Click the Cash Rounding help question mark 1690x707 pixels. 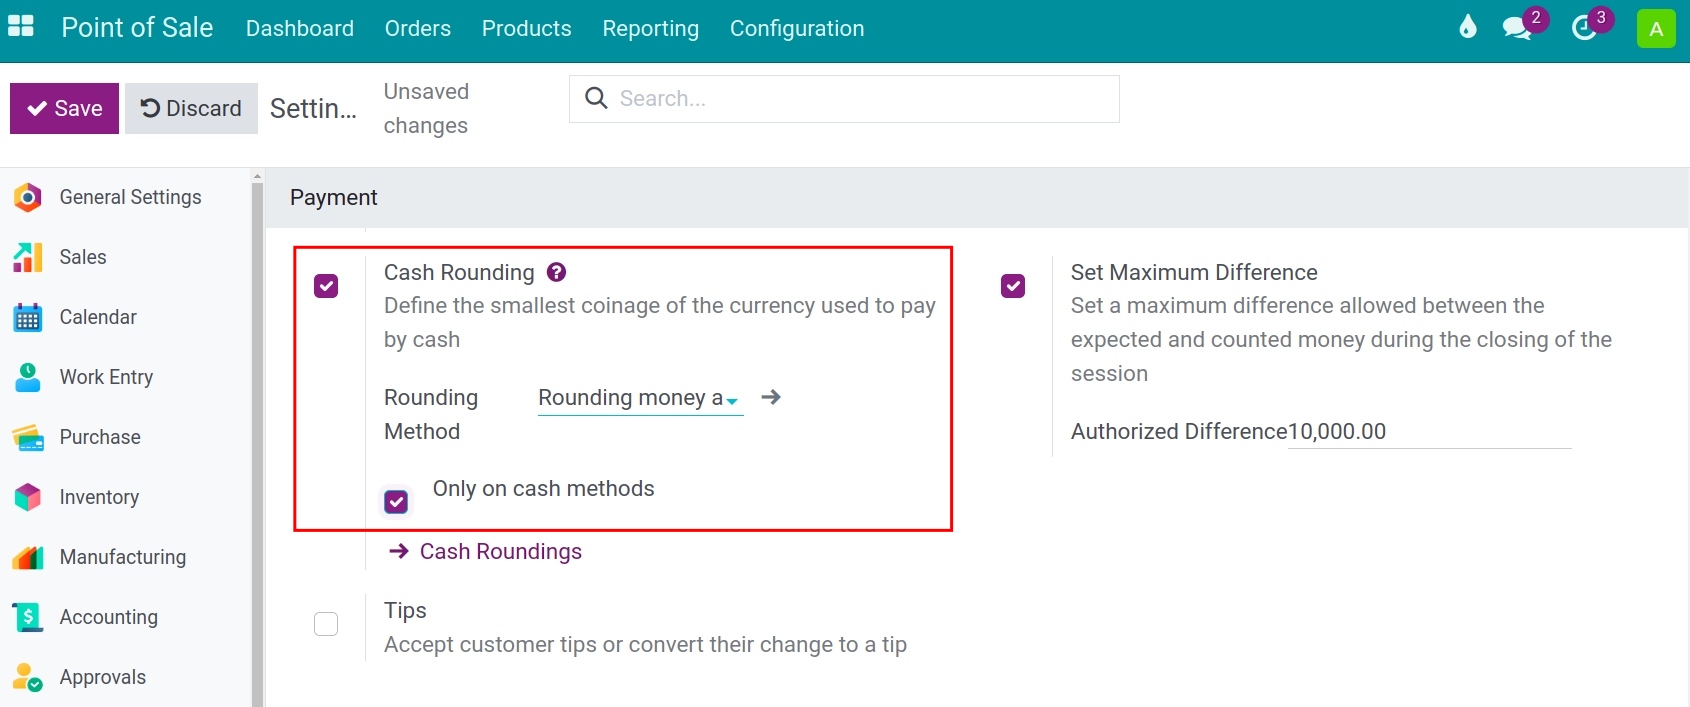tap(557, 272)
